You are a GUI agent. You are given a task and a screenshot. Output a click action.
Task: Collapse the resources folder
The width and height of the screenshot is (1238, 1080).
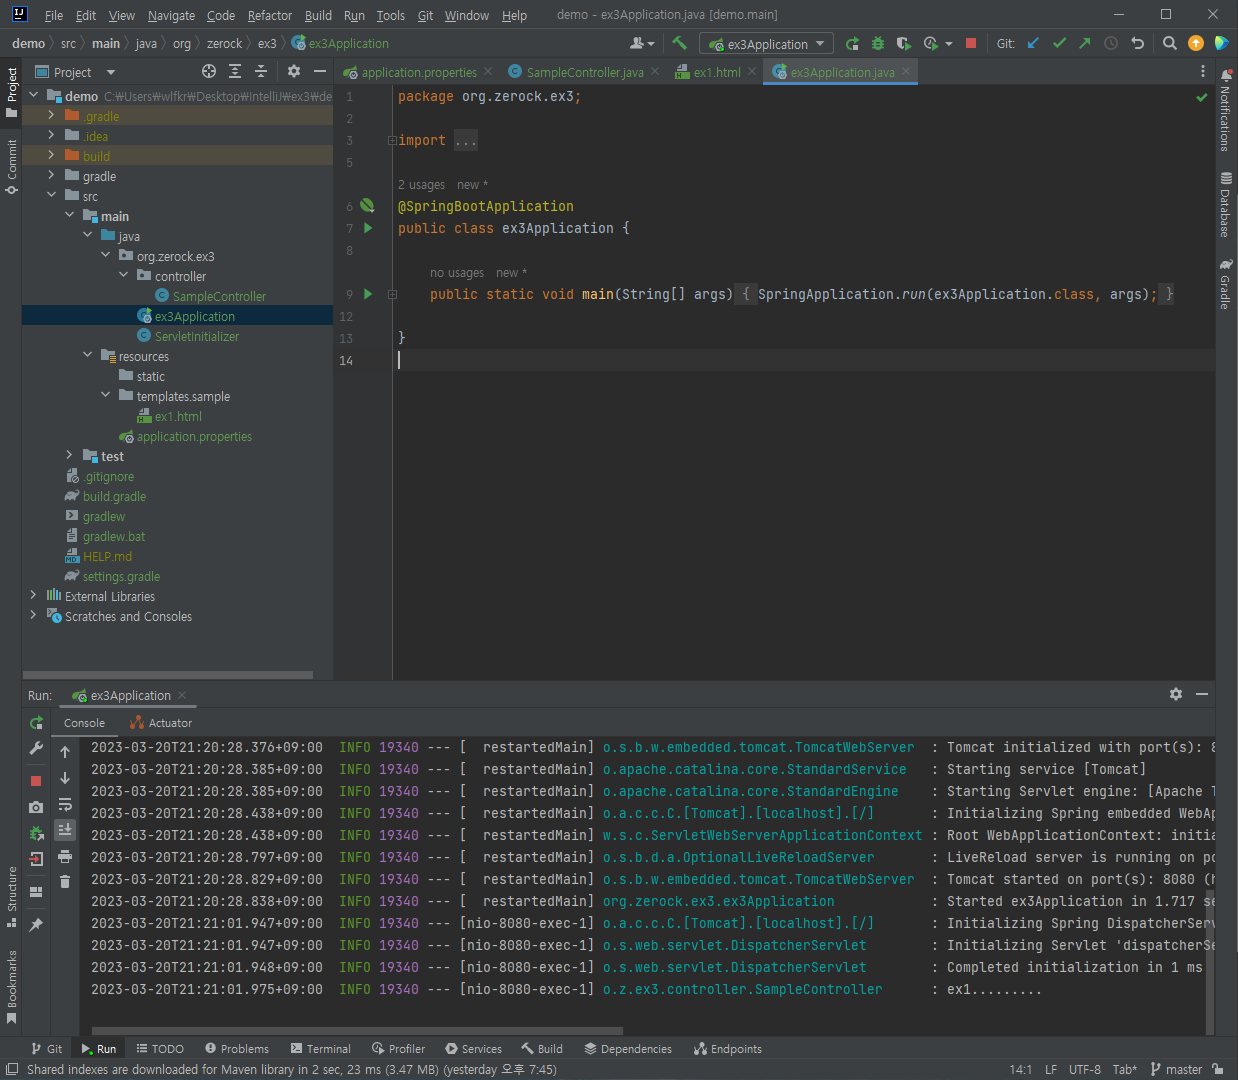pos(87,355)
